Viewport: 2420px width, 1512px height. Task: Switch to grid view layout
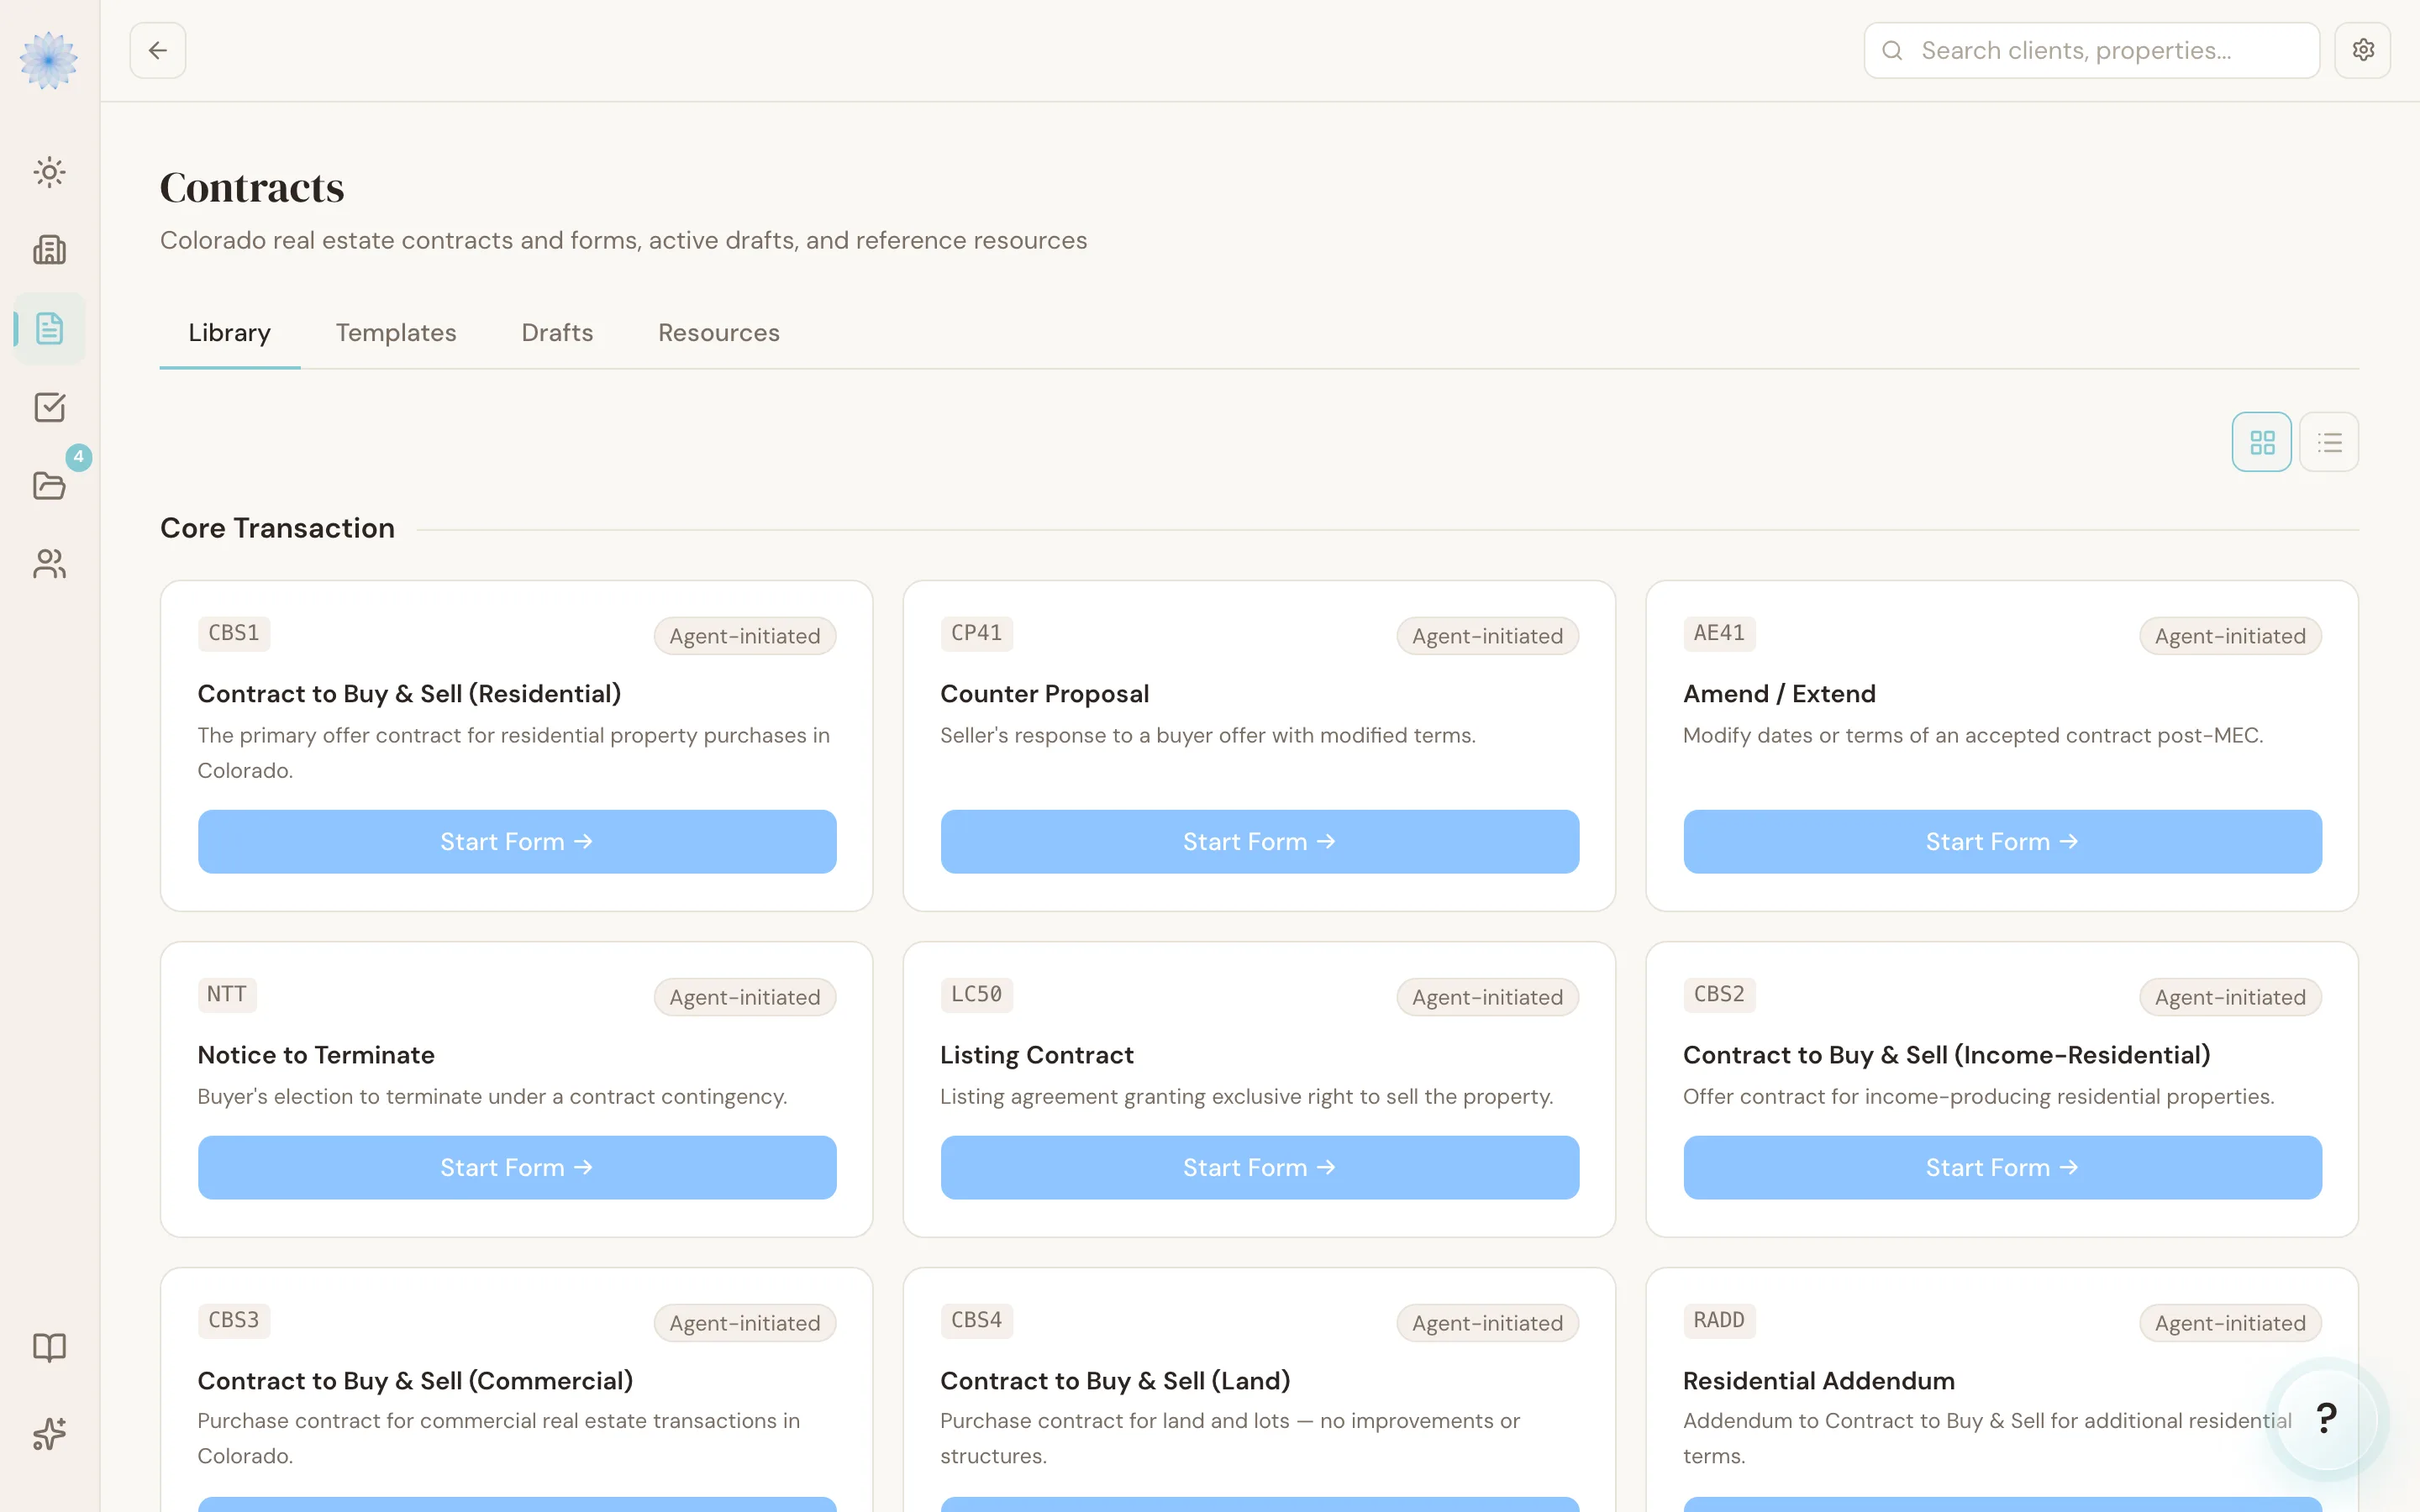tap(2262, 442)
